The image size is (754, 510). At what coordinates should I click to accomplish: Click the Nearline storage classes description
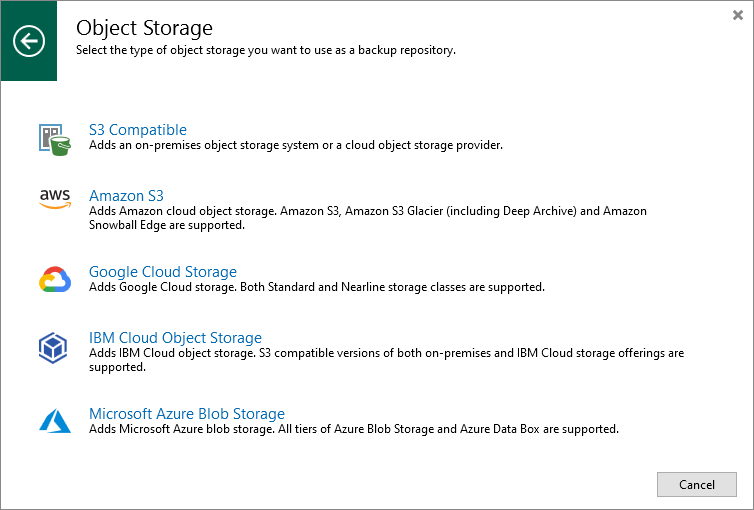pos(317,287)
